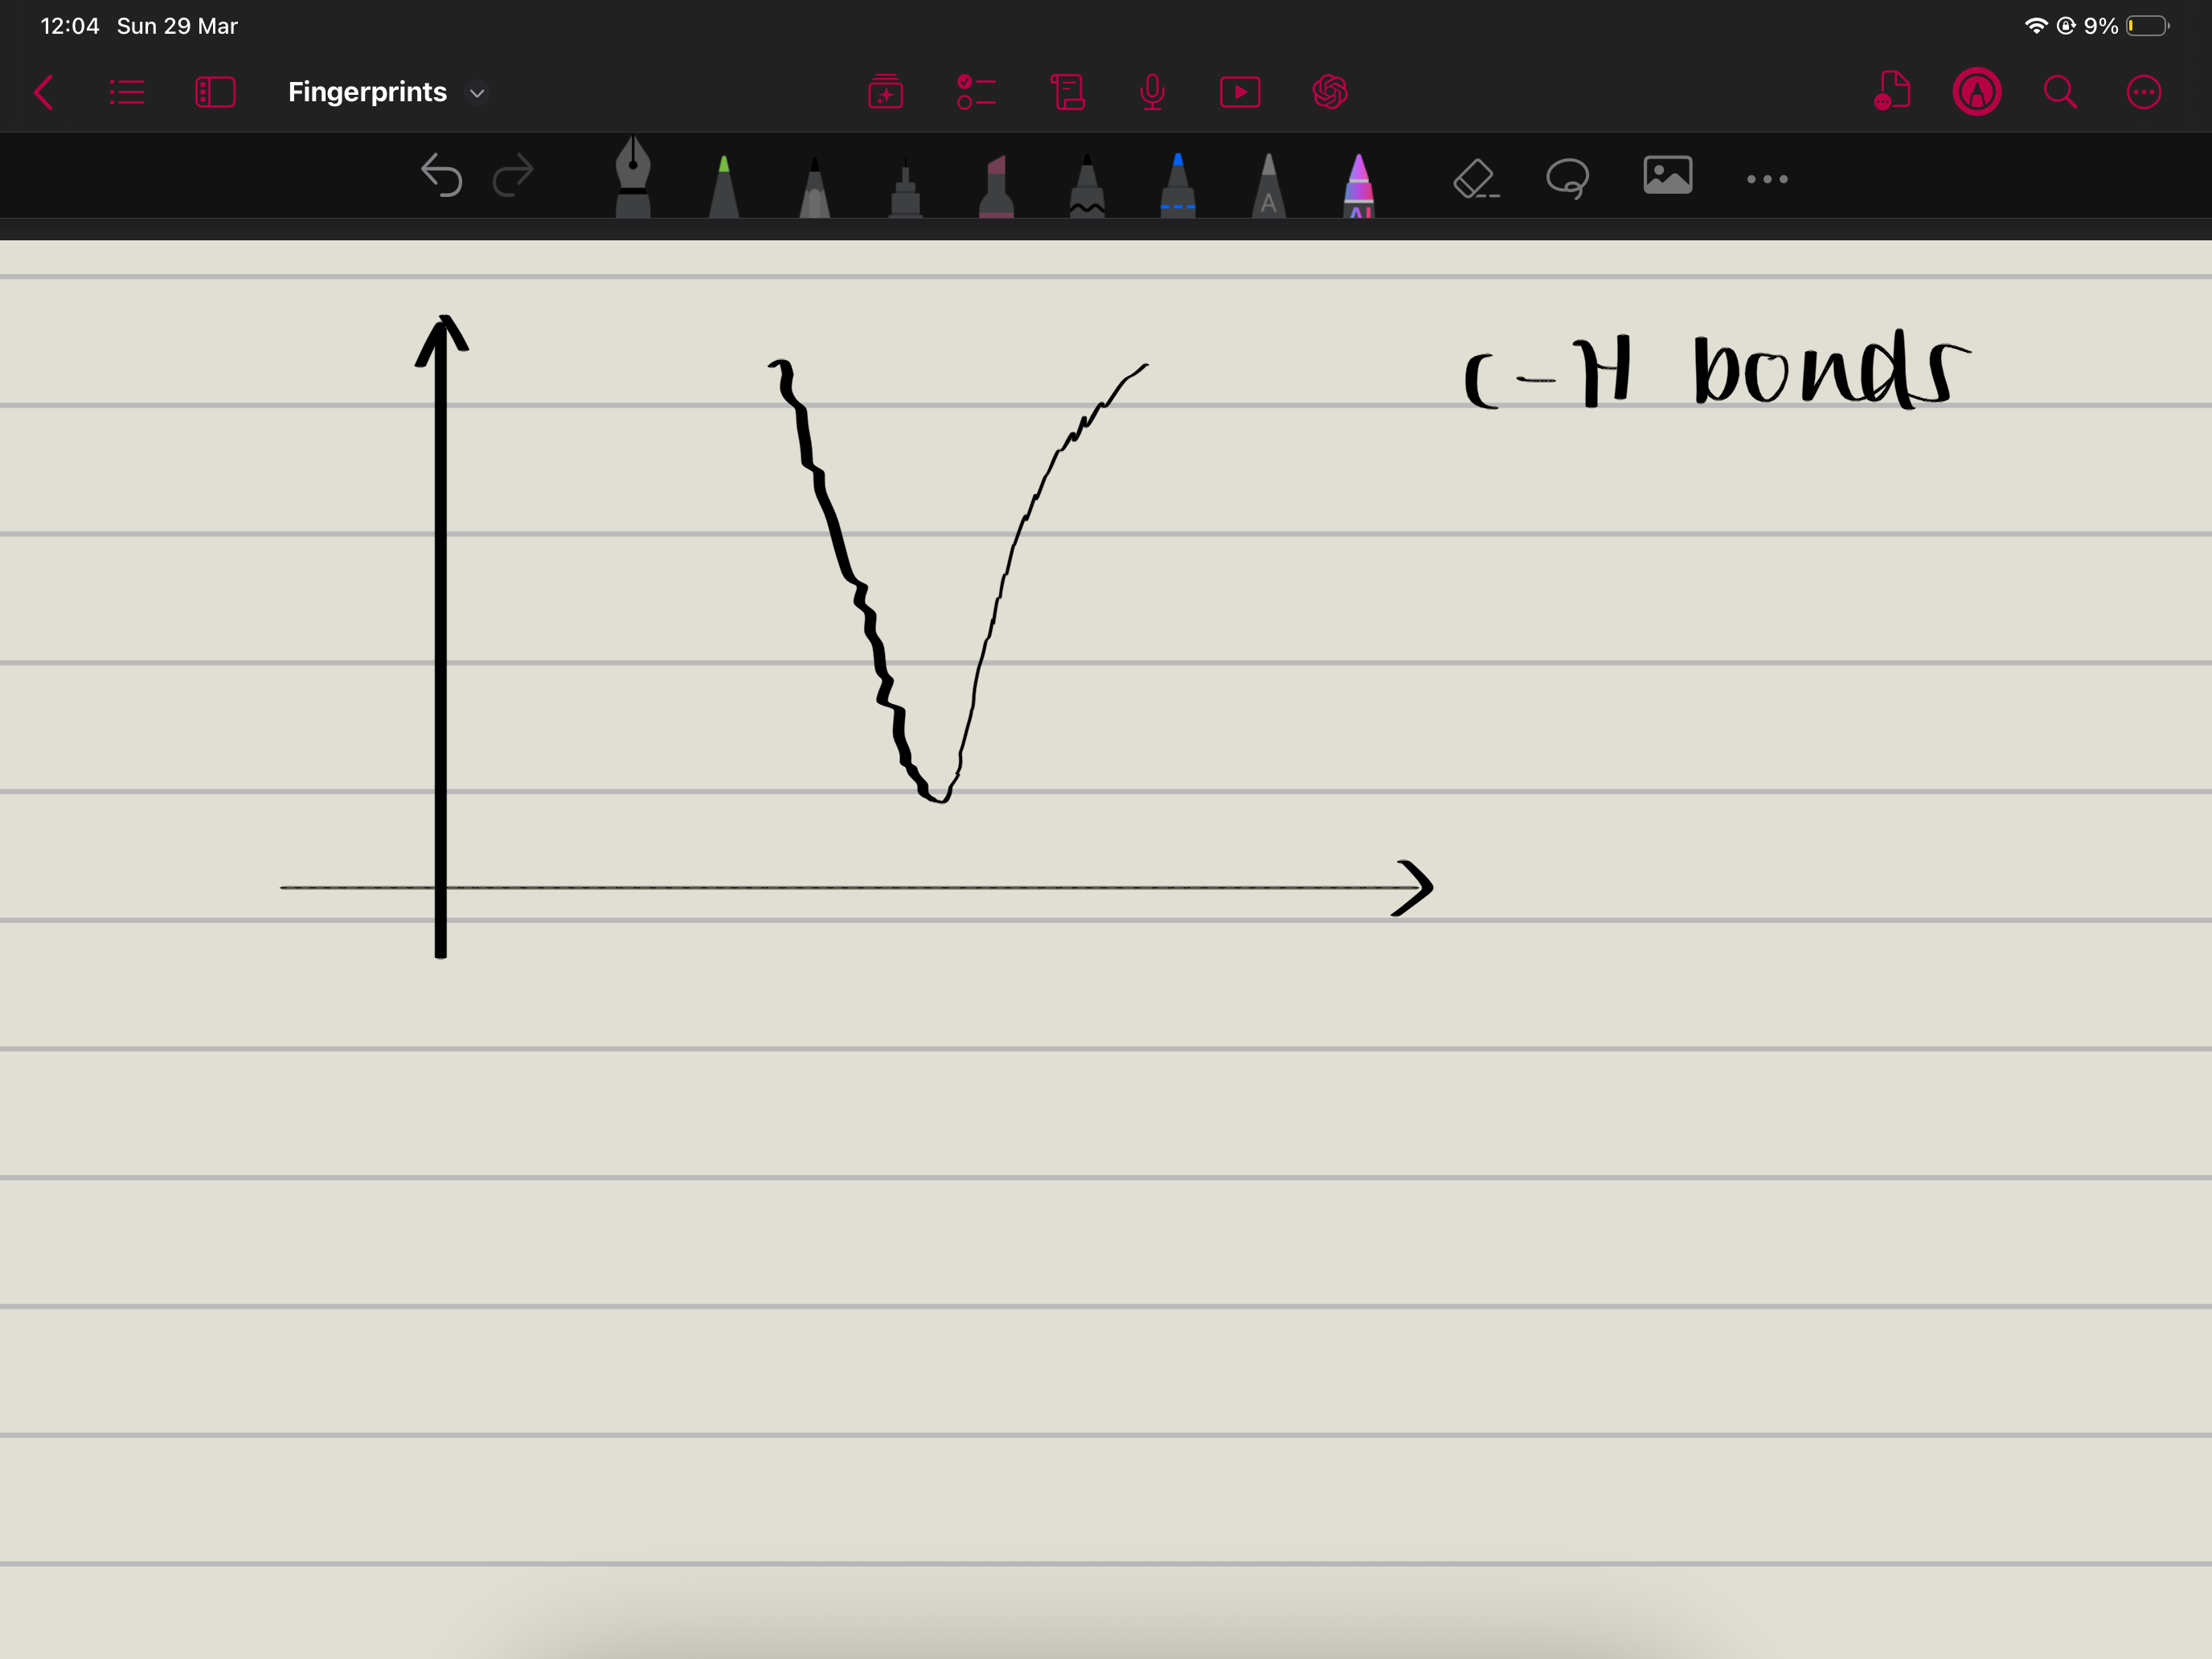
Task: Undo the last stroke
Action: tap(442, 177)
